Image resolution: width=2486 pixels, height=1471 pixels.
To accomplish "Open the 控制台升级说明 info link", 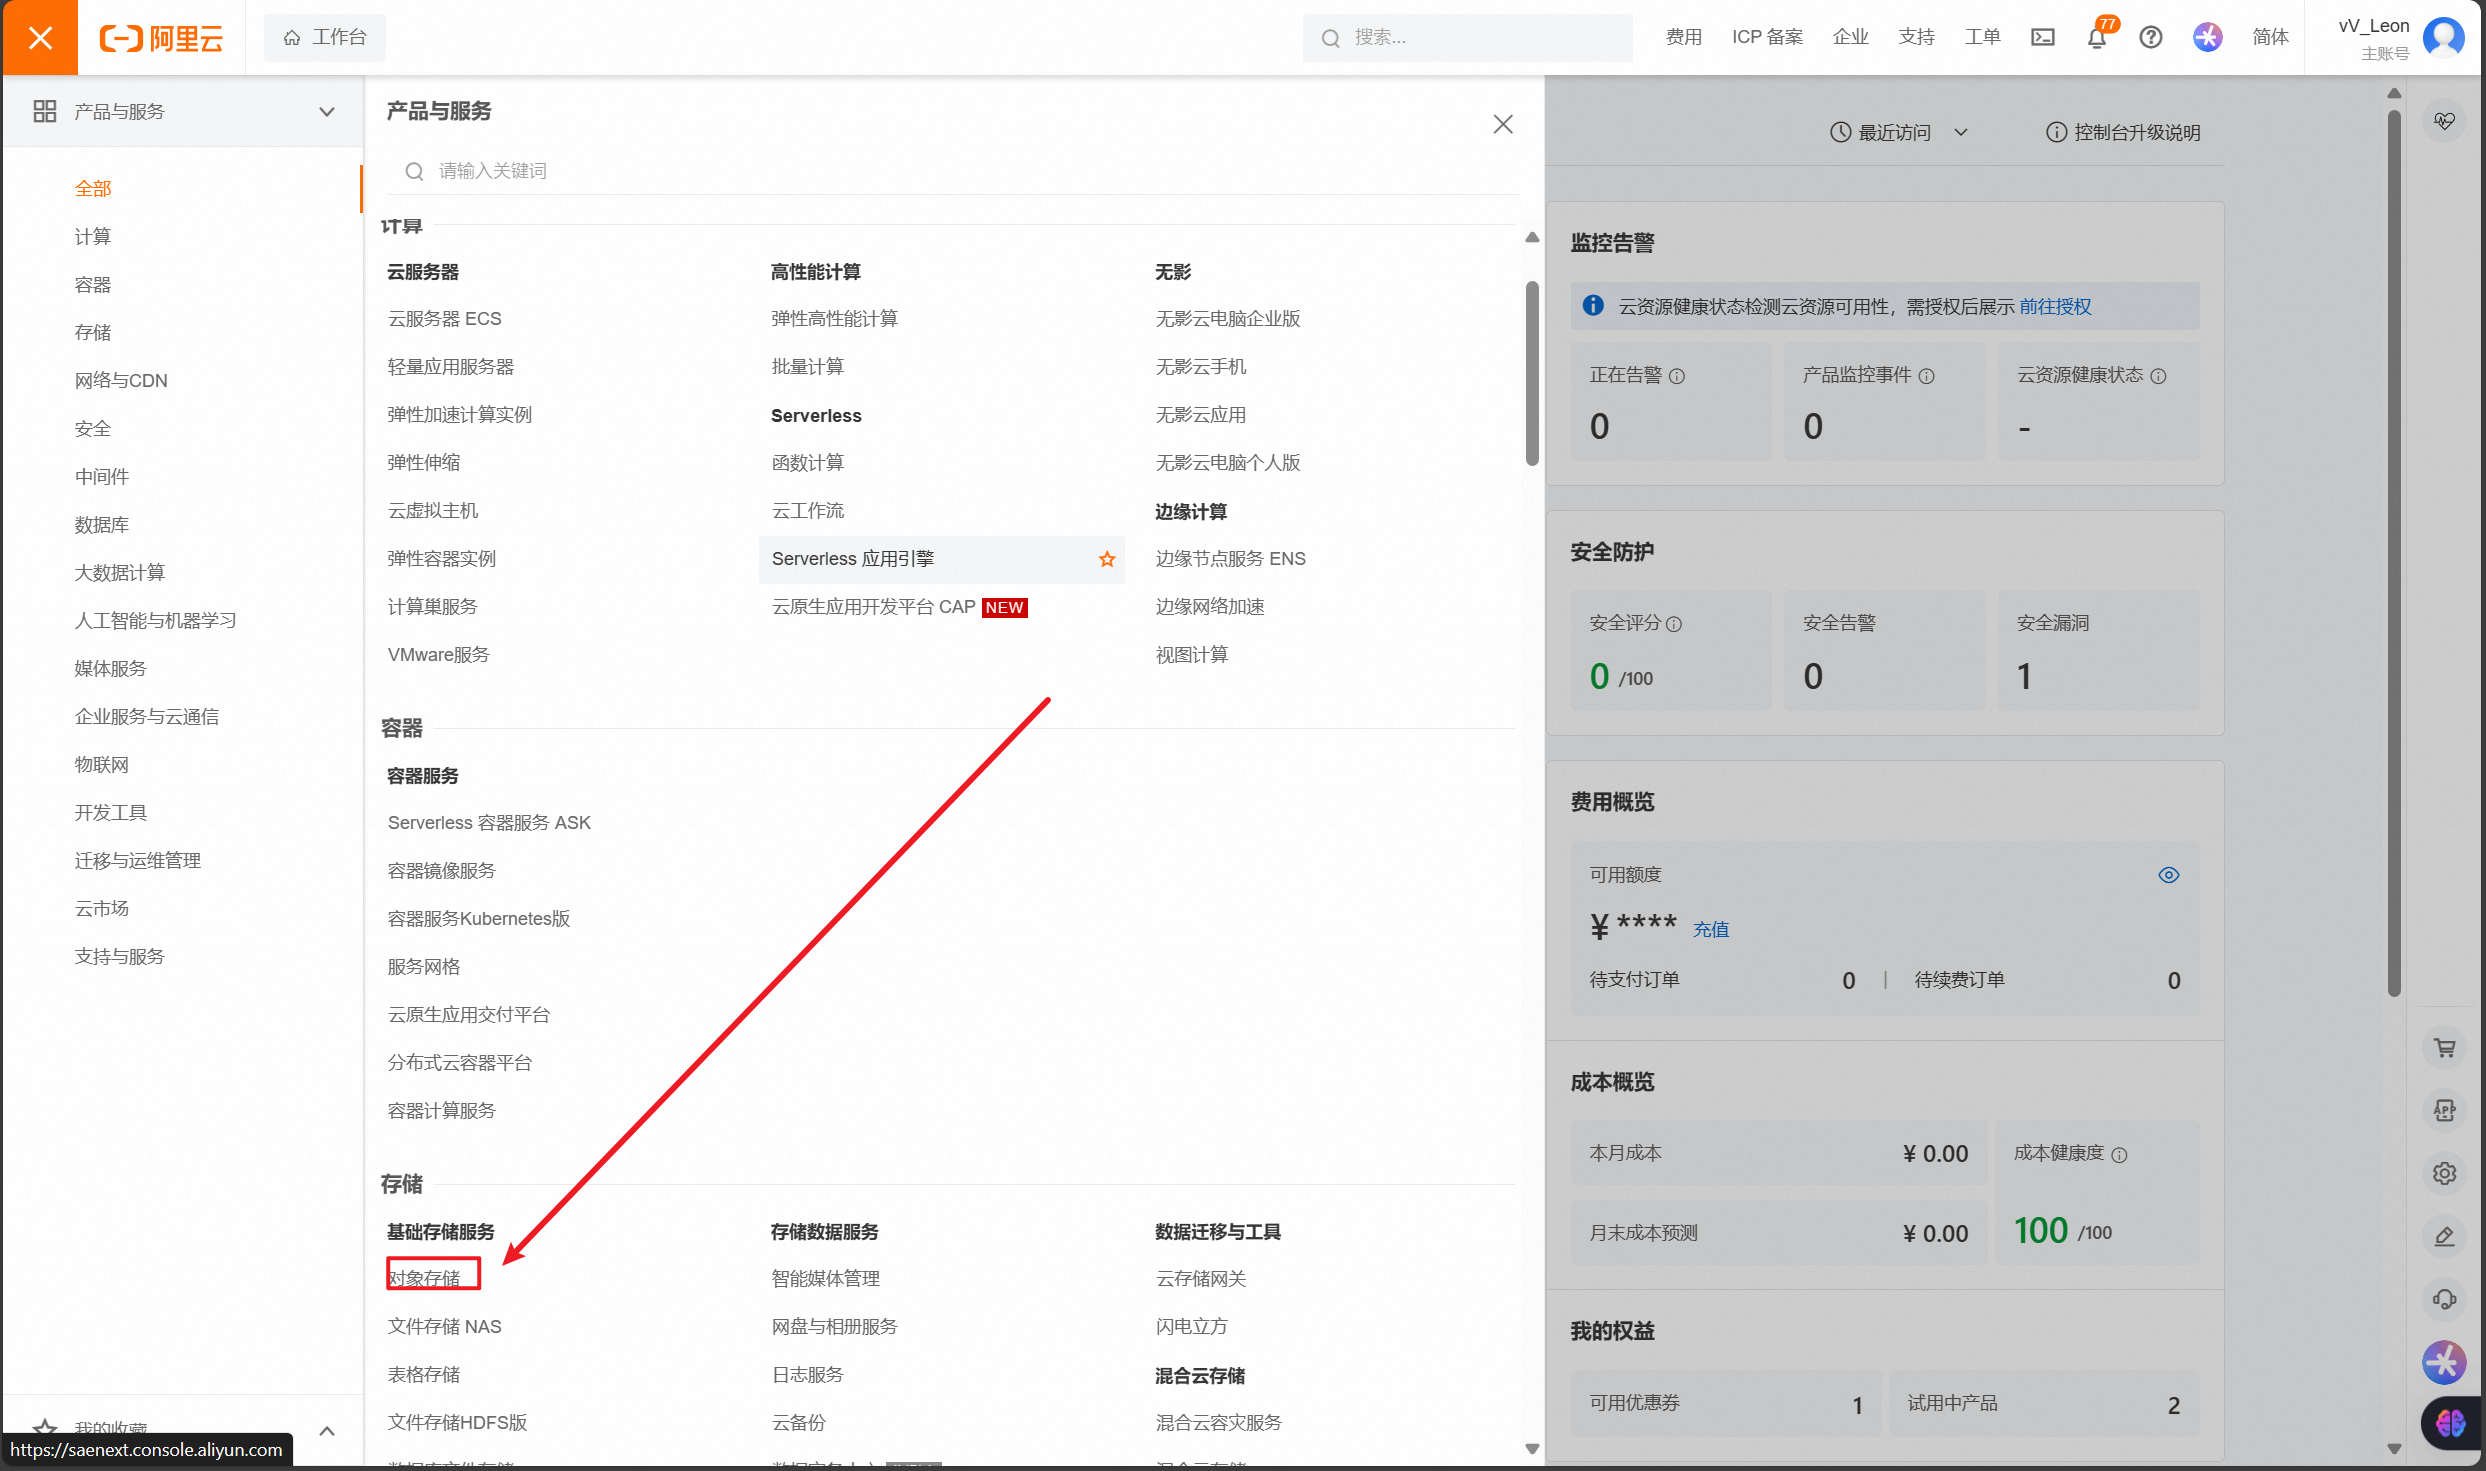I will (x=2123, y=132).
